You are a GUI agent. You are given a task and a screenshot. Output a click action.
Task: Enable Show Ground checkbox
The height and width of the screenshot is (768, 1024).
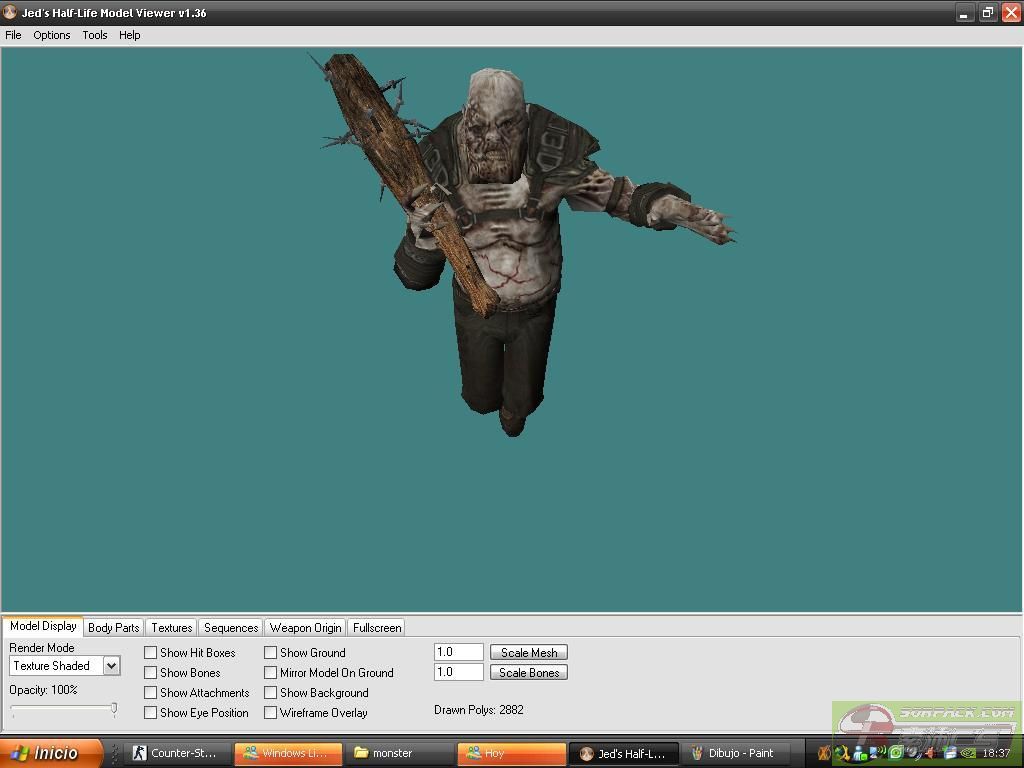(270, 652)
